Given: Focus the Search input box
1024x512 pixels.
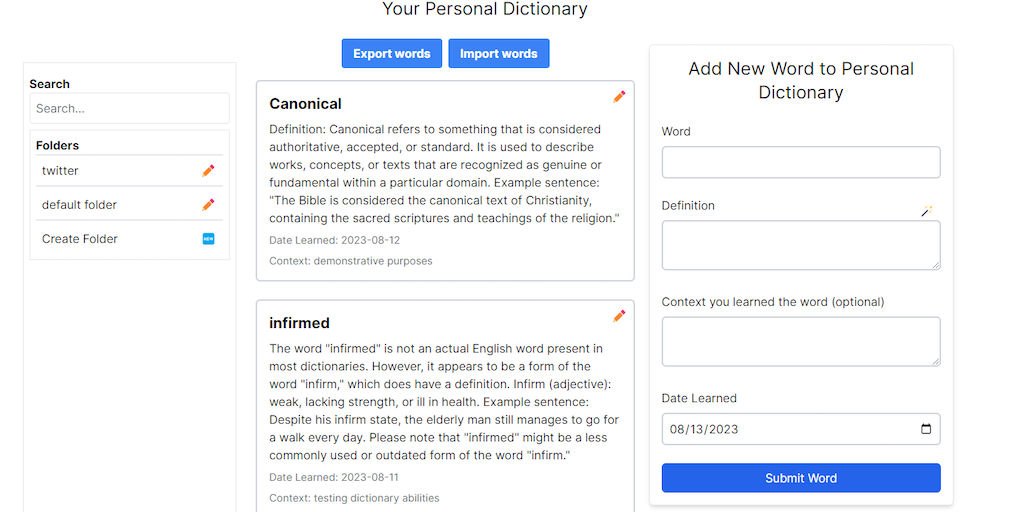Looking at the screenshot, I should pos(129,108).
